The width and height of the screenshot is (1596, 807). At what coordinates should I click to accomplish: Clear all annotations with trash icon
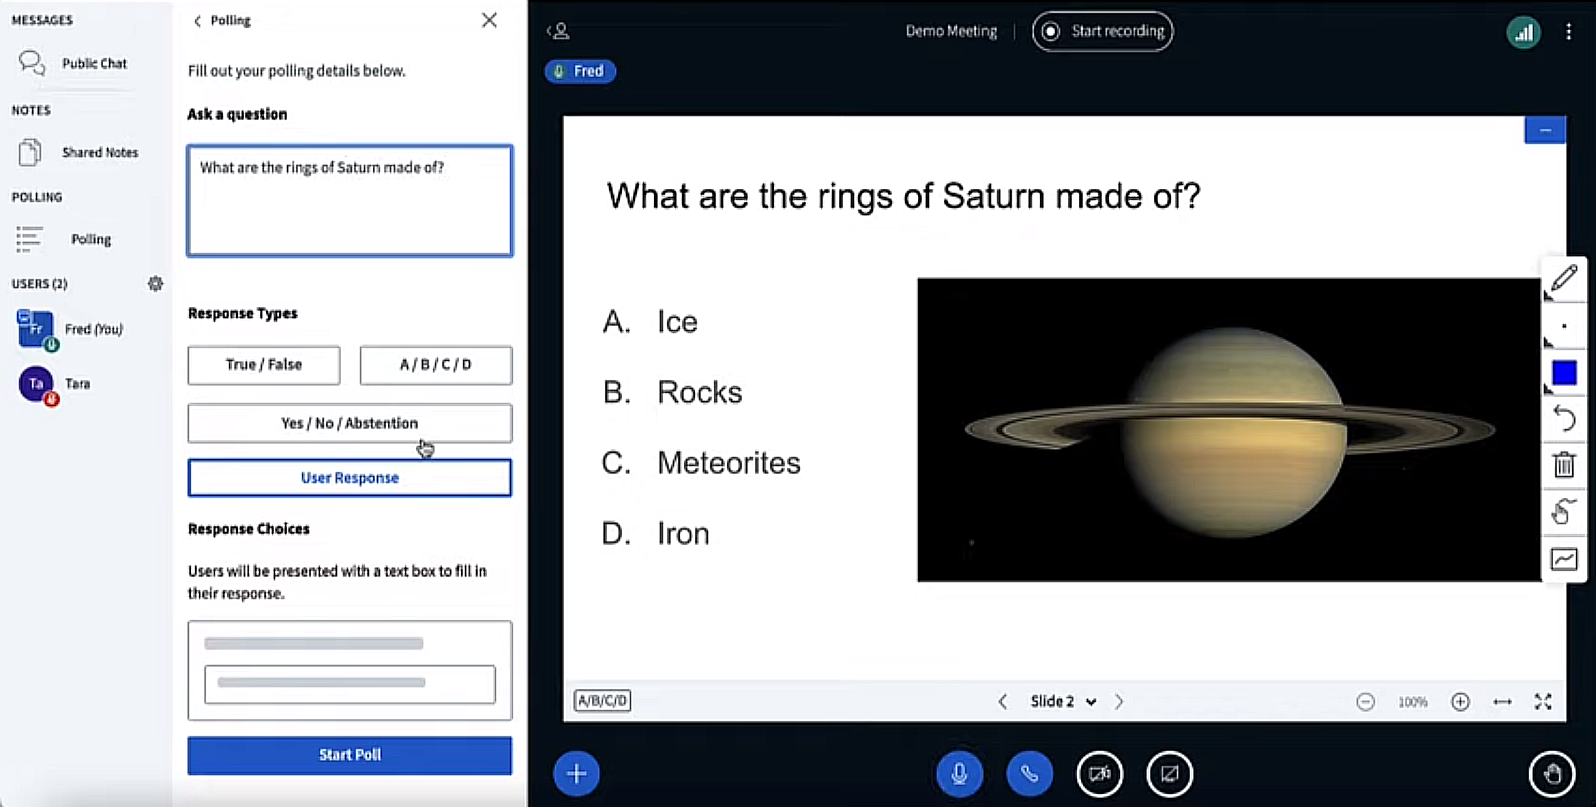(1564, 465)
